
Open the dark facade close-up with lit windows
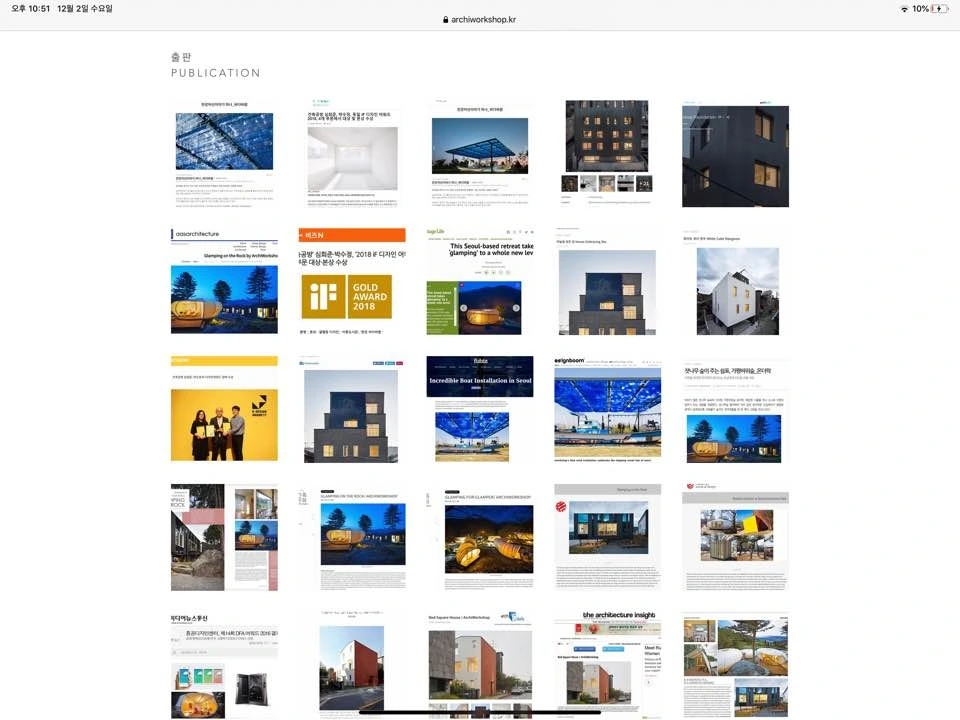click(735, 154)
